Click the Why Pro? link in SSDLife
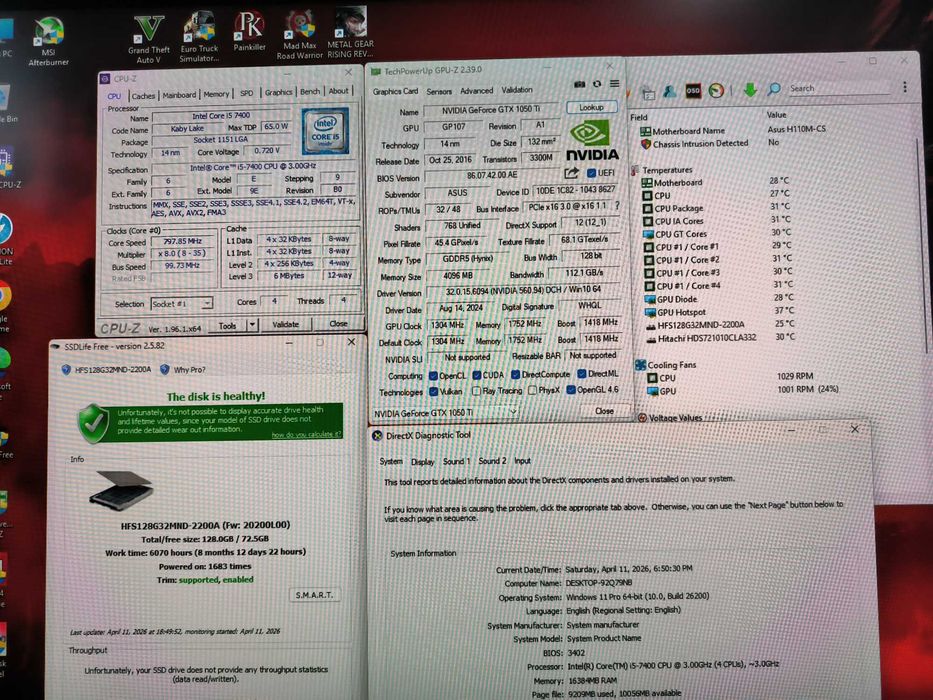Viewport: 933px width, 700px height. (189, 370)
